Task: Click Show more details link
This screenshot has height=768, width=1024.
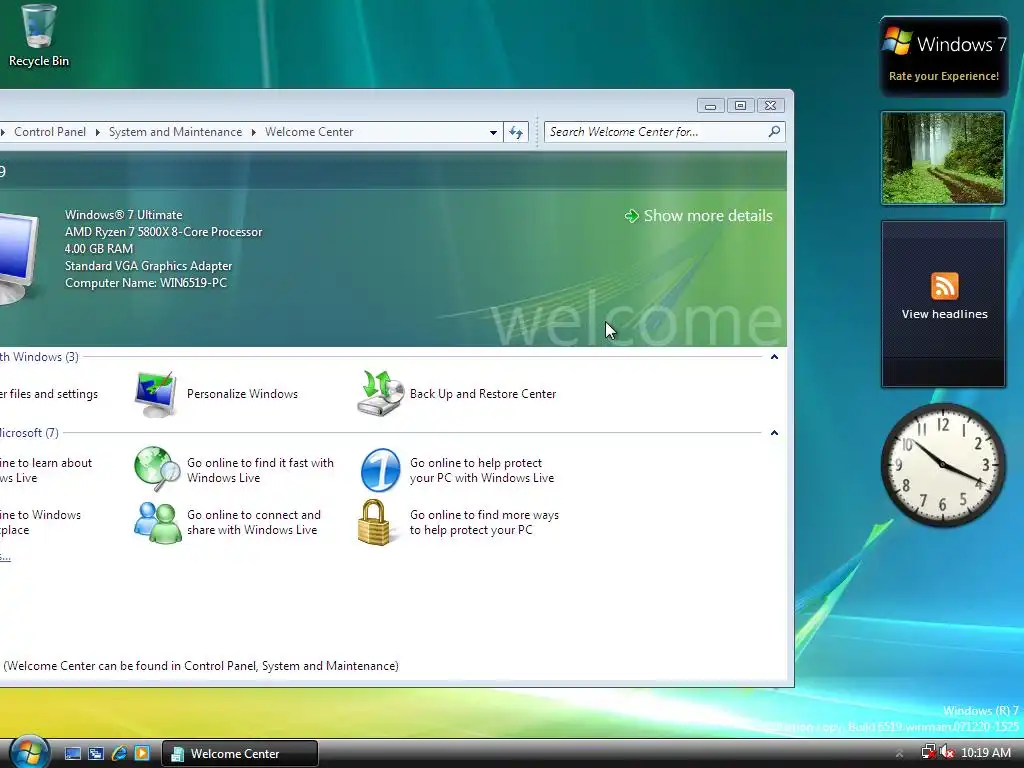Action: [x=708, y=216]
